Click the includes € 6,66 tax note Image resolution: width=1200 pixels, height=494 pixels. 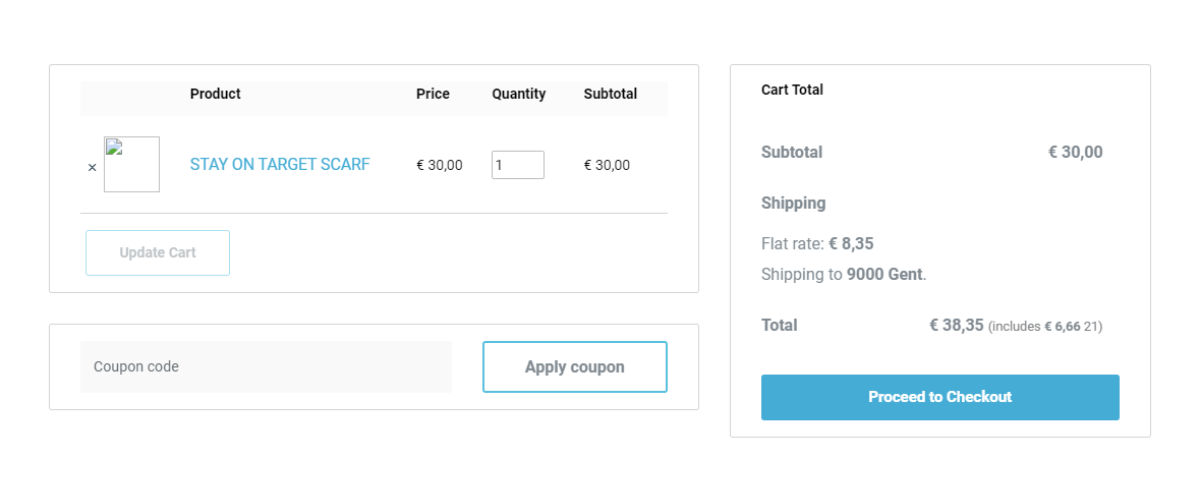(1045, 327)
